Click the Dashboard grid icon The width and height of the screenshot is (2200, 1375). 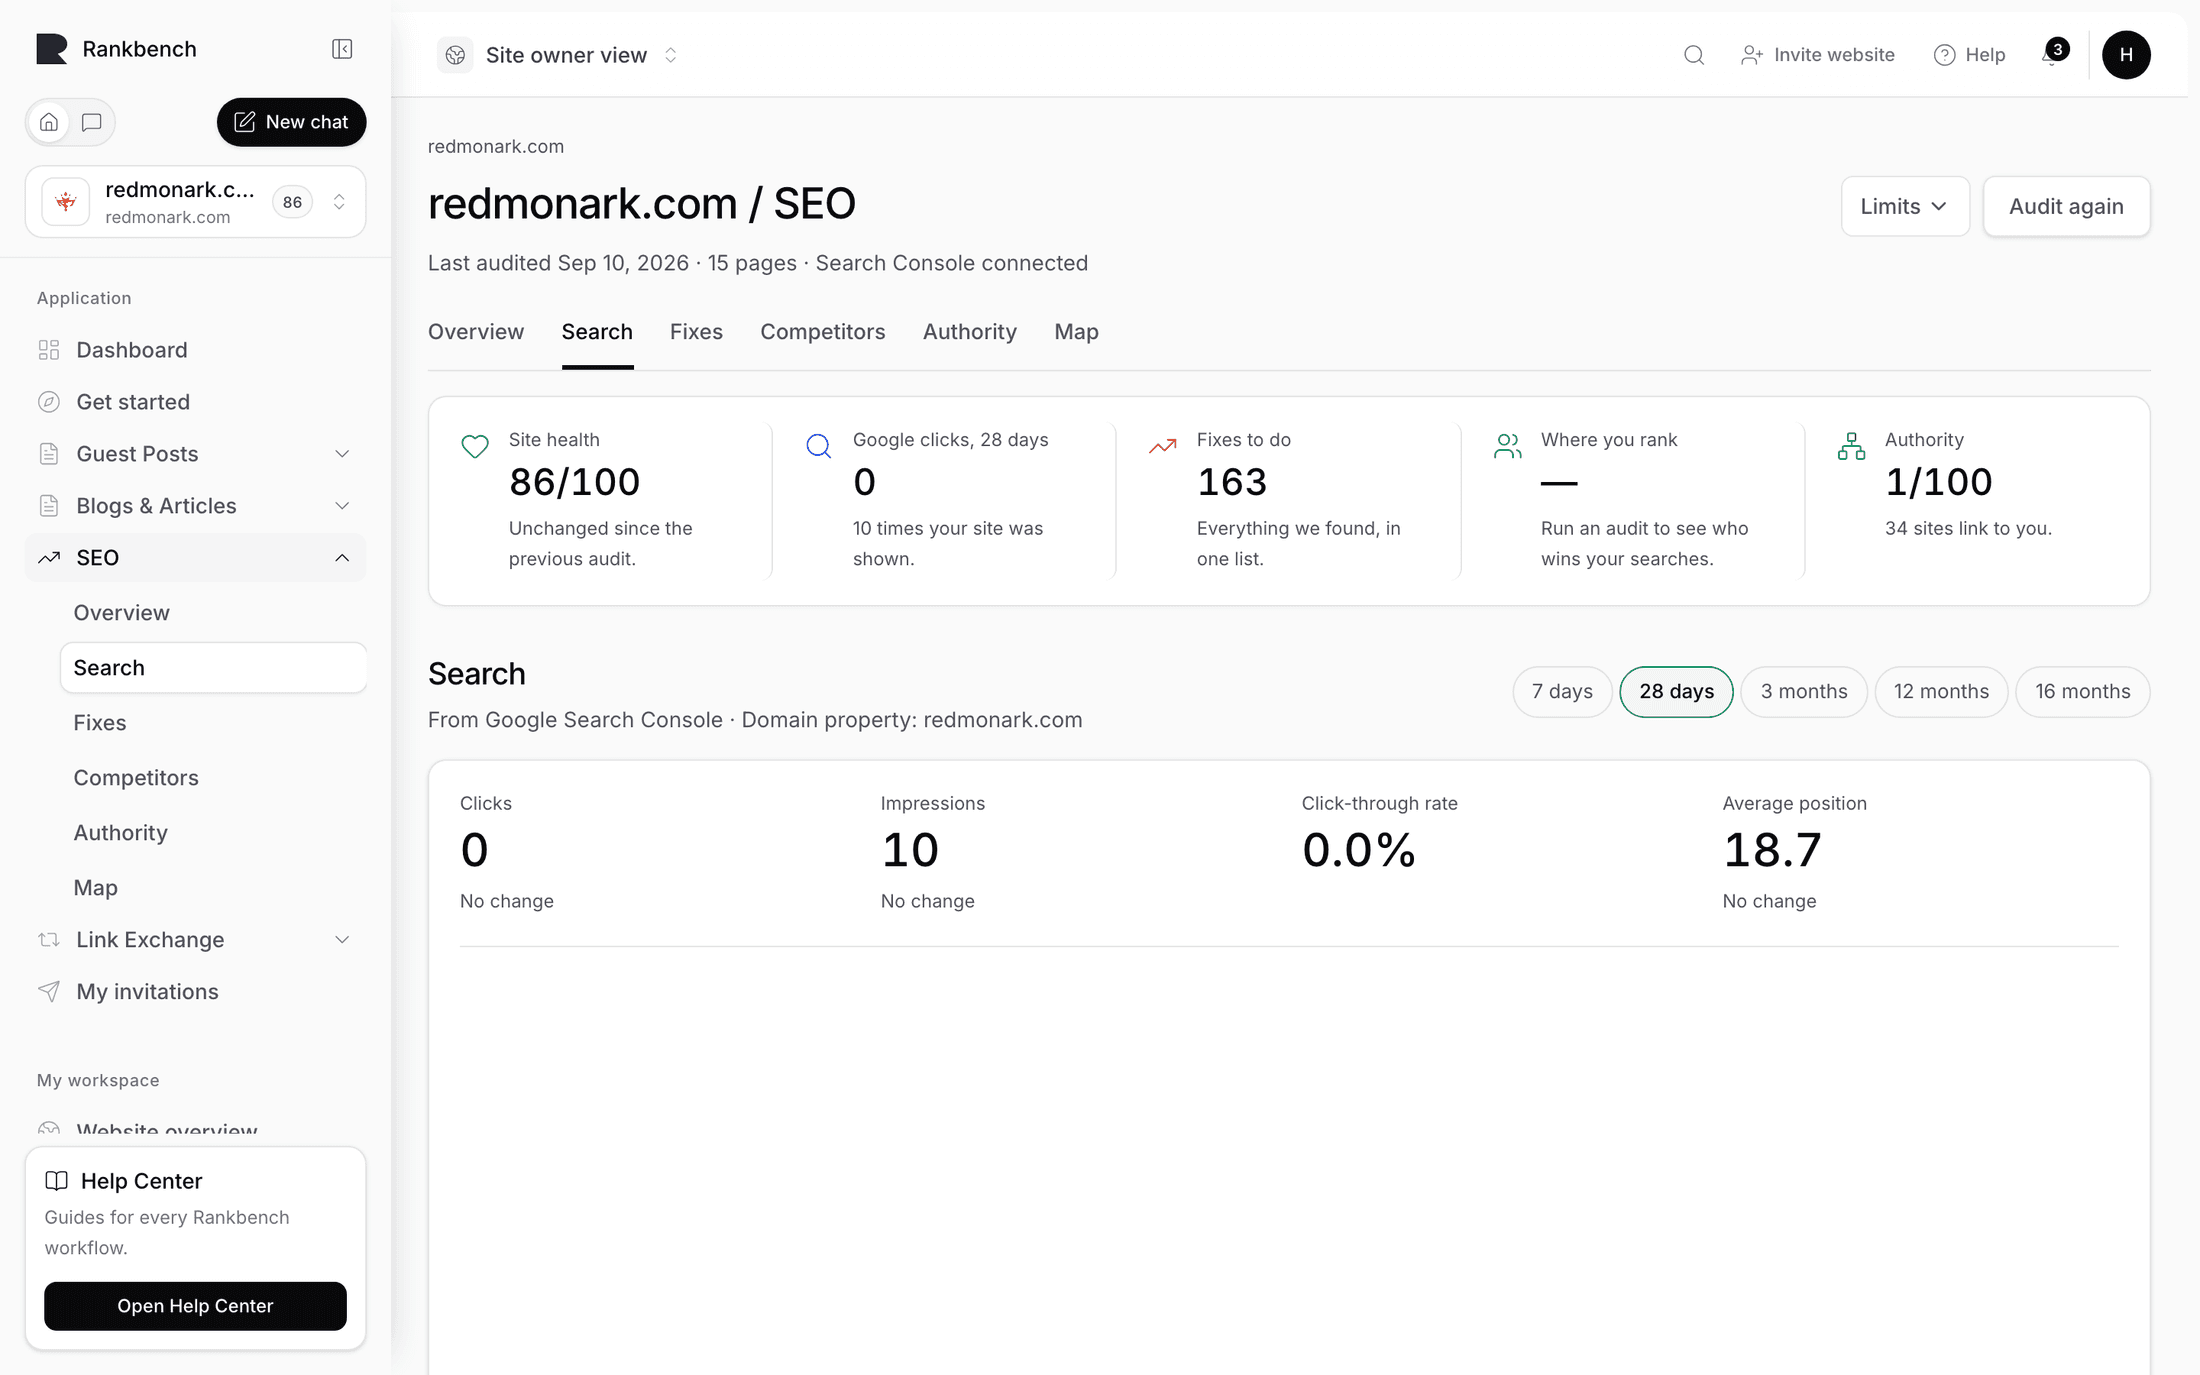click(x=49, y=350)
